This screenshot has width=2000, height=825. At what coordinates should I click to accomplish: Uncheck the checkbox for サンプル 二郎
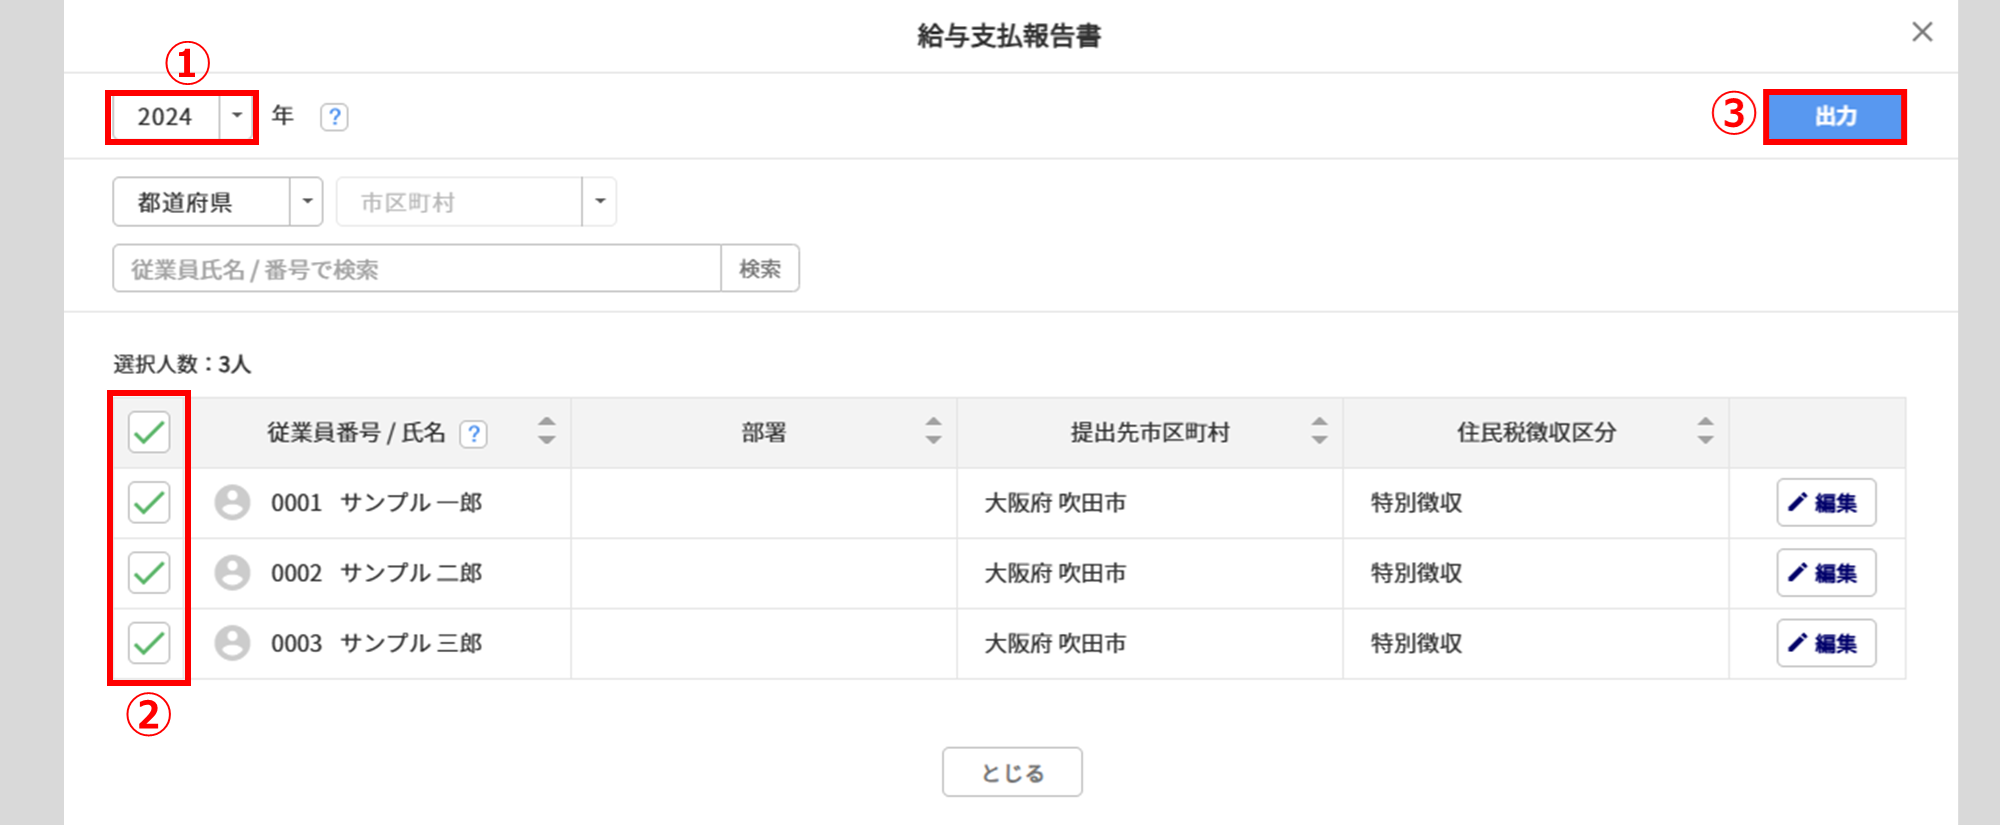click(x=149, y=573)
